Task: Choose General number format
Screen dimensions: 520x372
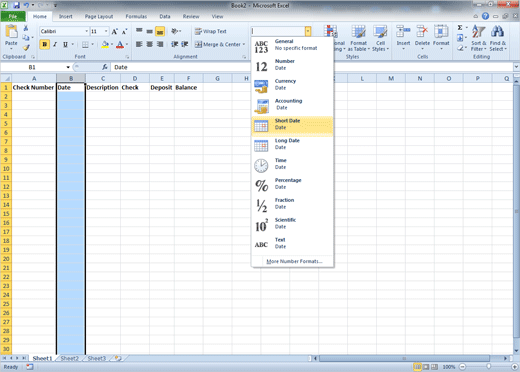Action: click(x=292, y=46)
